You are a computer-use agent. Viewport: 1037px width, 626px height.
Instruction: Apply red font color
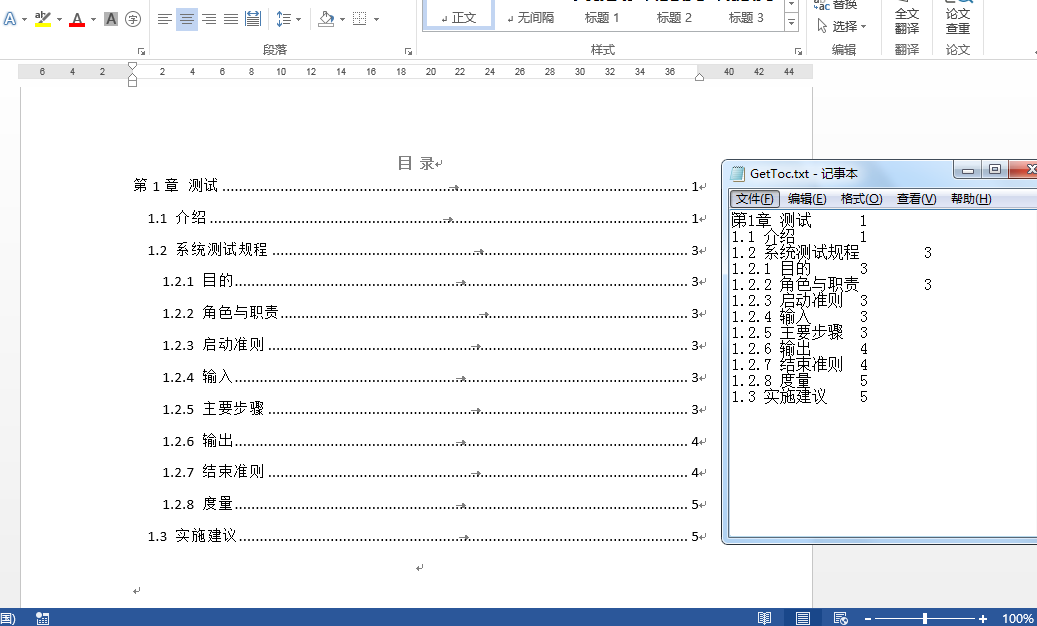tap(77, 19)
